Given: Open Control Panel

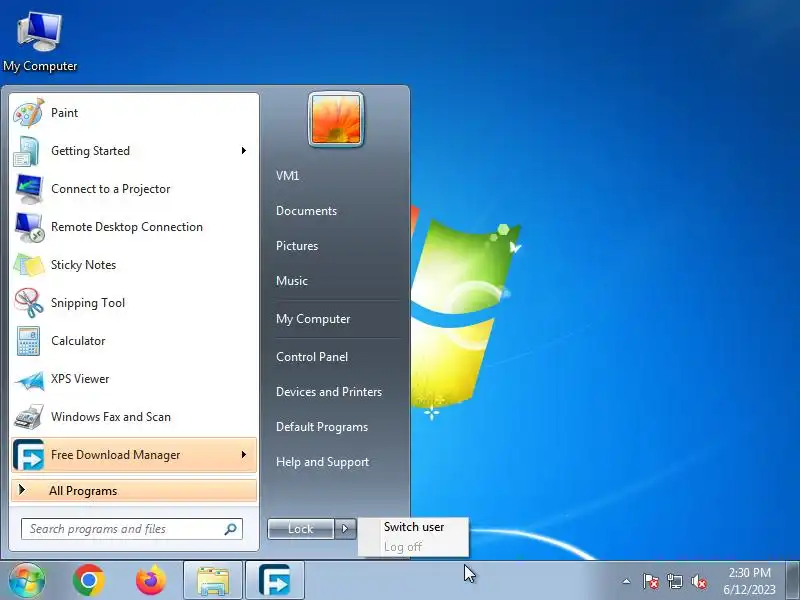Looking at the screenshot, I should [x=312, y=357].
